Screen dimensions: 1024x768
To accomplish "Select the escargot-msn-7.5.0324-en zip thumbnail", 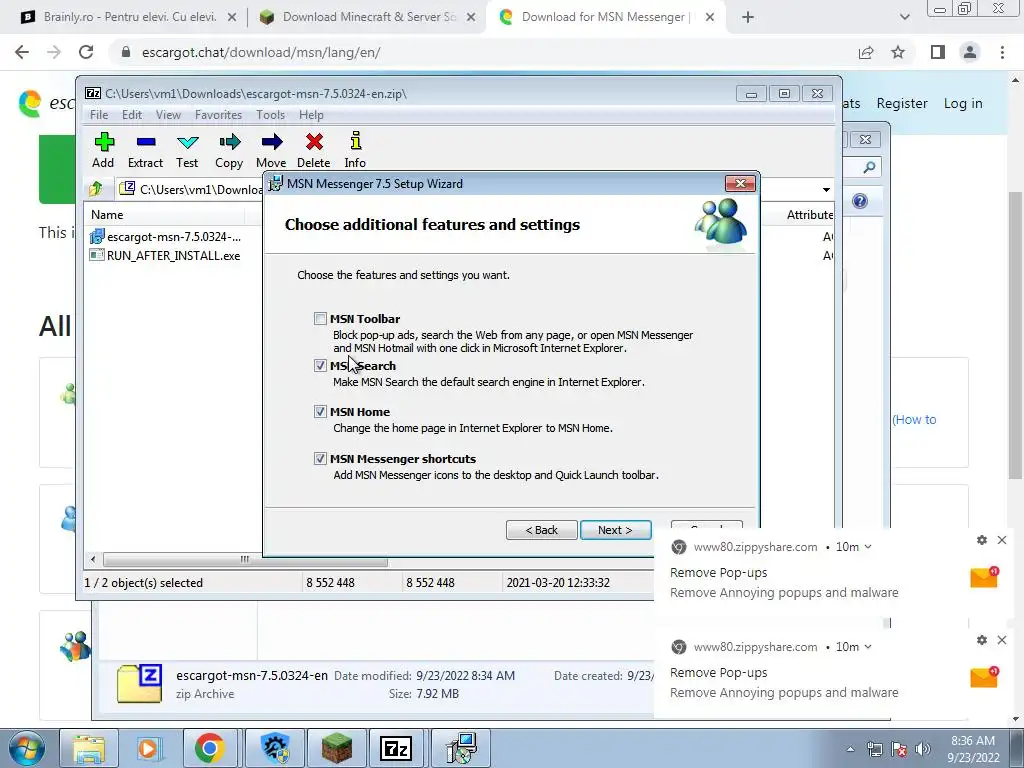I will (139, 683).
